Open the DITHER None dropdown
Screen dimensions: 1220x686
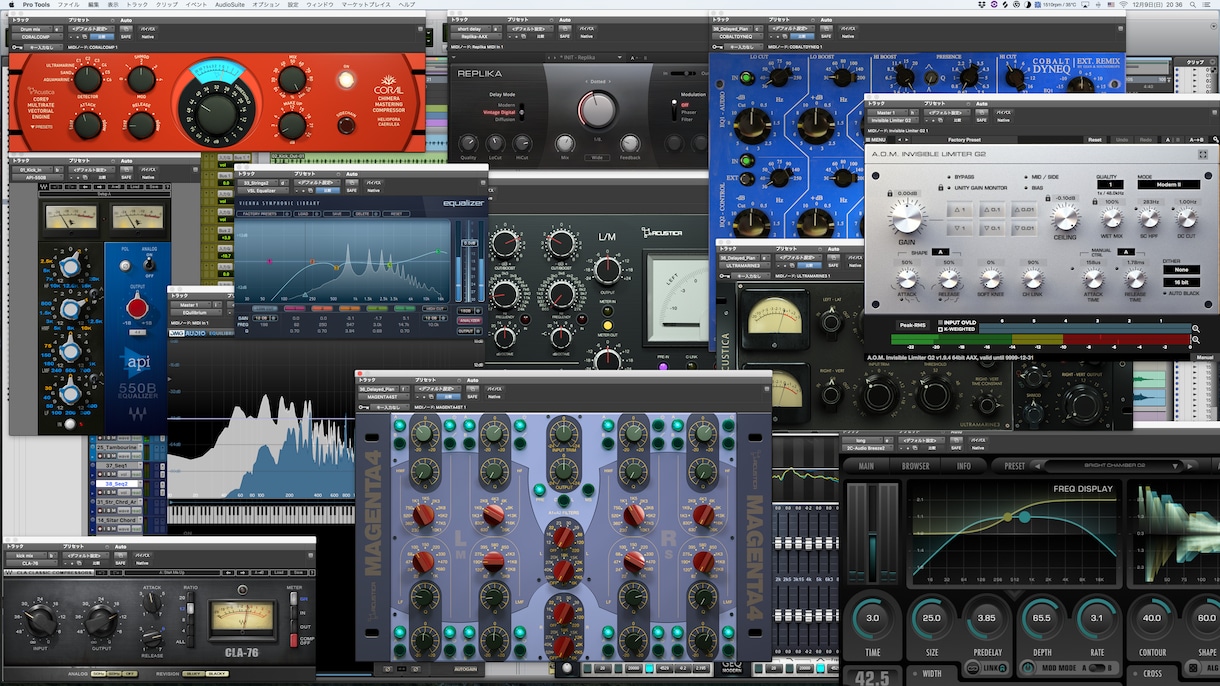1181,269
